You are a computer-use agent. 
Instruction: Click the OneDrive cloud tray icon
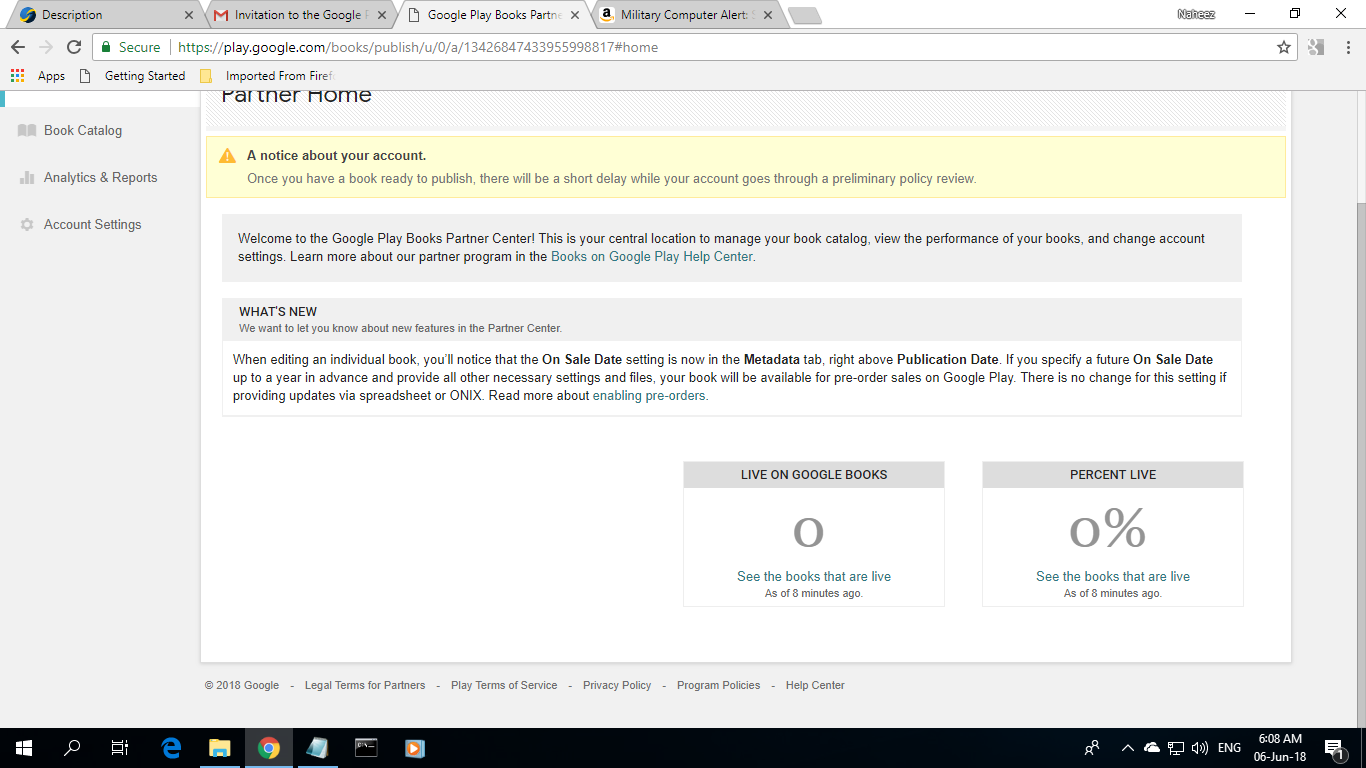coord(1152,747)
